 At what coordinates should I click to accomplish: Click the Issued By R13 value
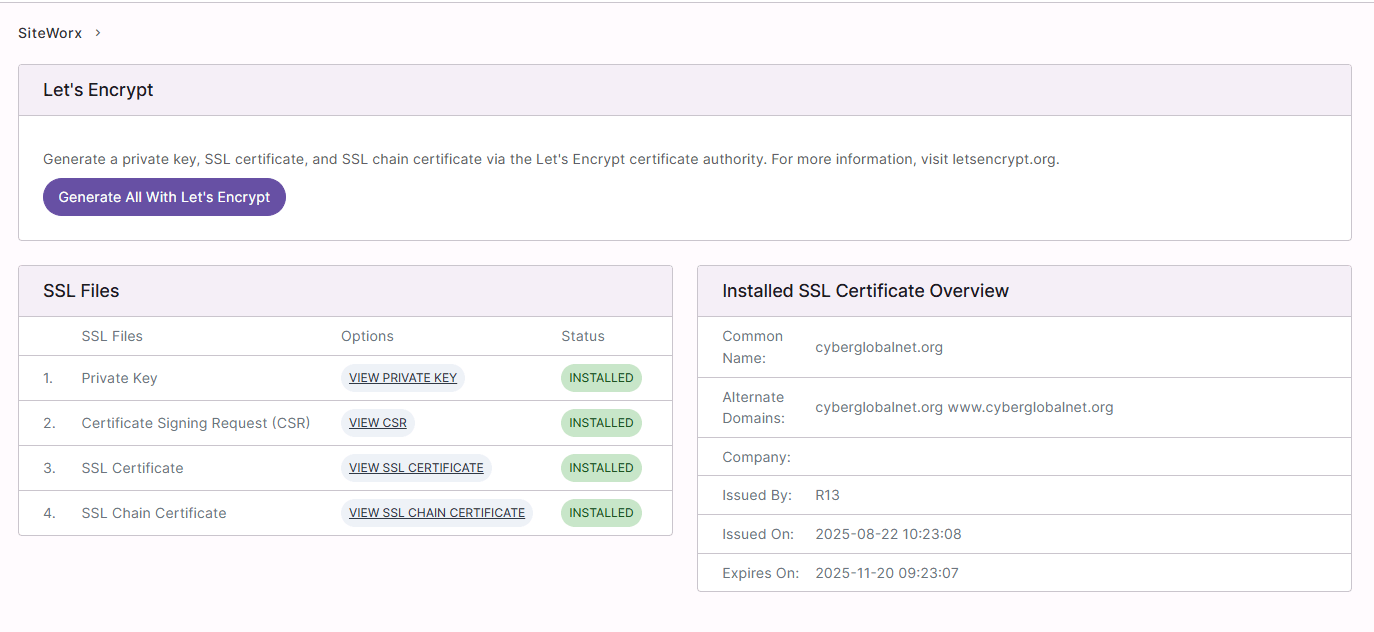pos(828,495)
